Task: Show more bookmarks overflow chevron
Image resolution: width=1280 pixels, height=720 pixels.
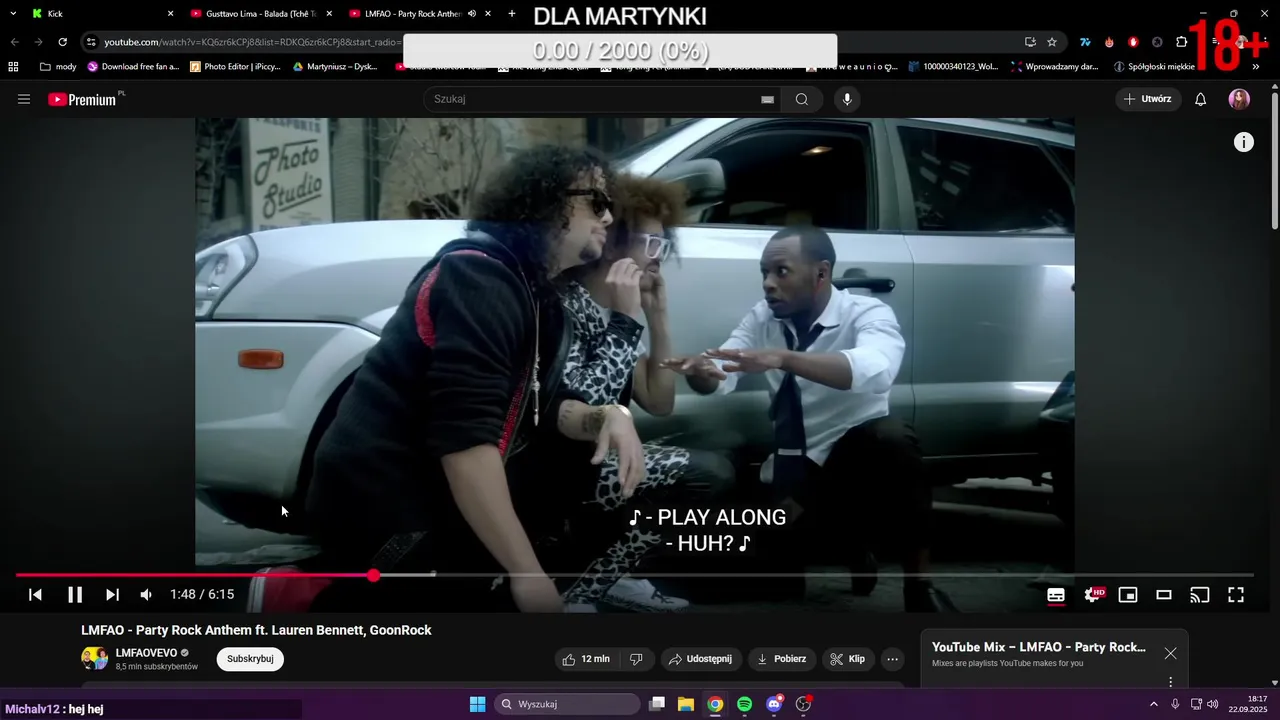Action: click(x=1256, y=67)
